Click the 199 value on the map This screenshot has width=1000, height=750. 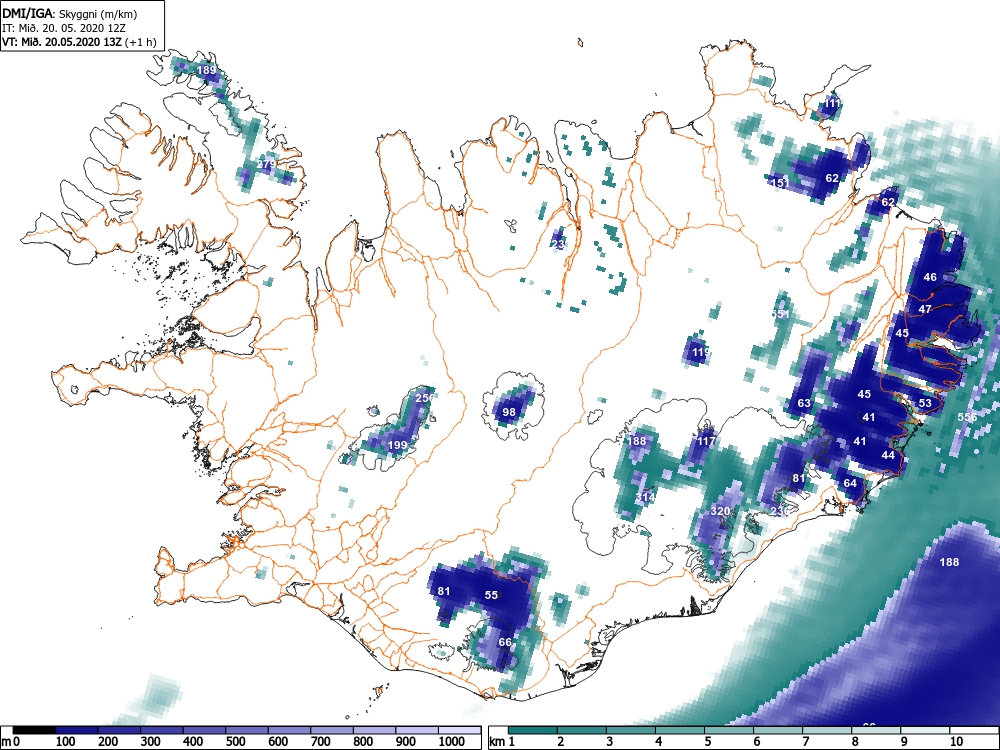pos(397,445)
